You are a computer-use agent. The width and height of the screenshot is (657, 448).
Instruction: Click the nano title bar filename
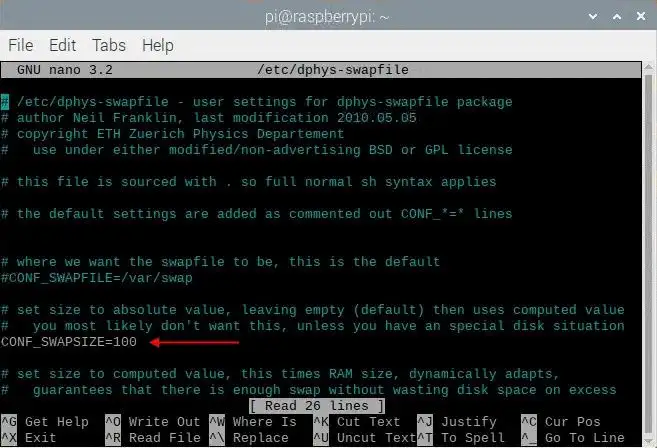[333, 70]
